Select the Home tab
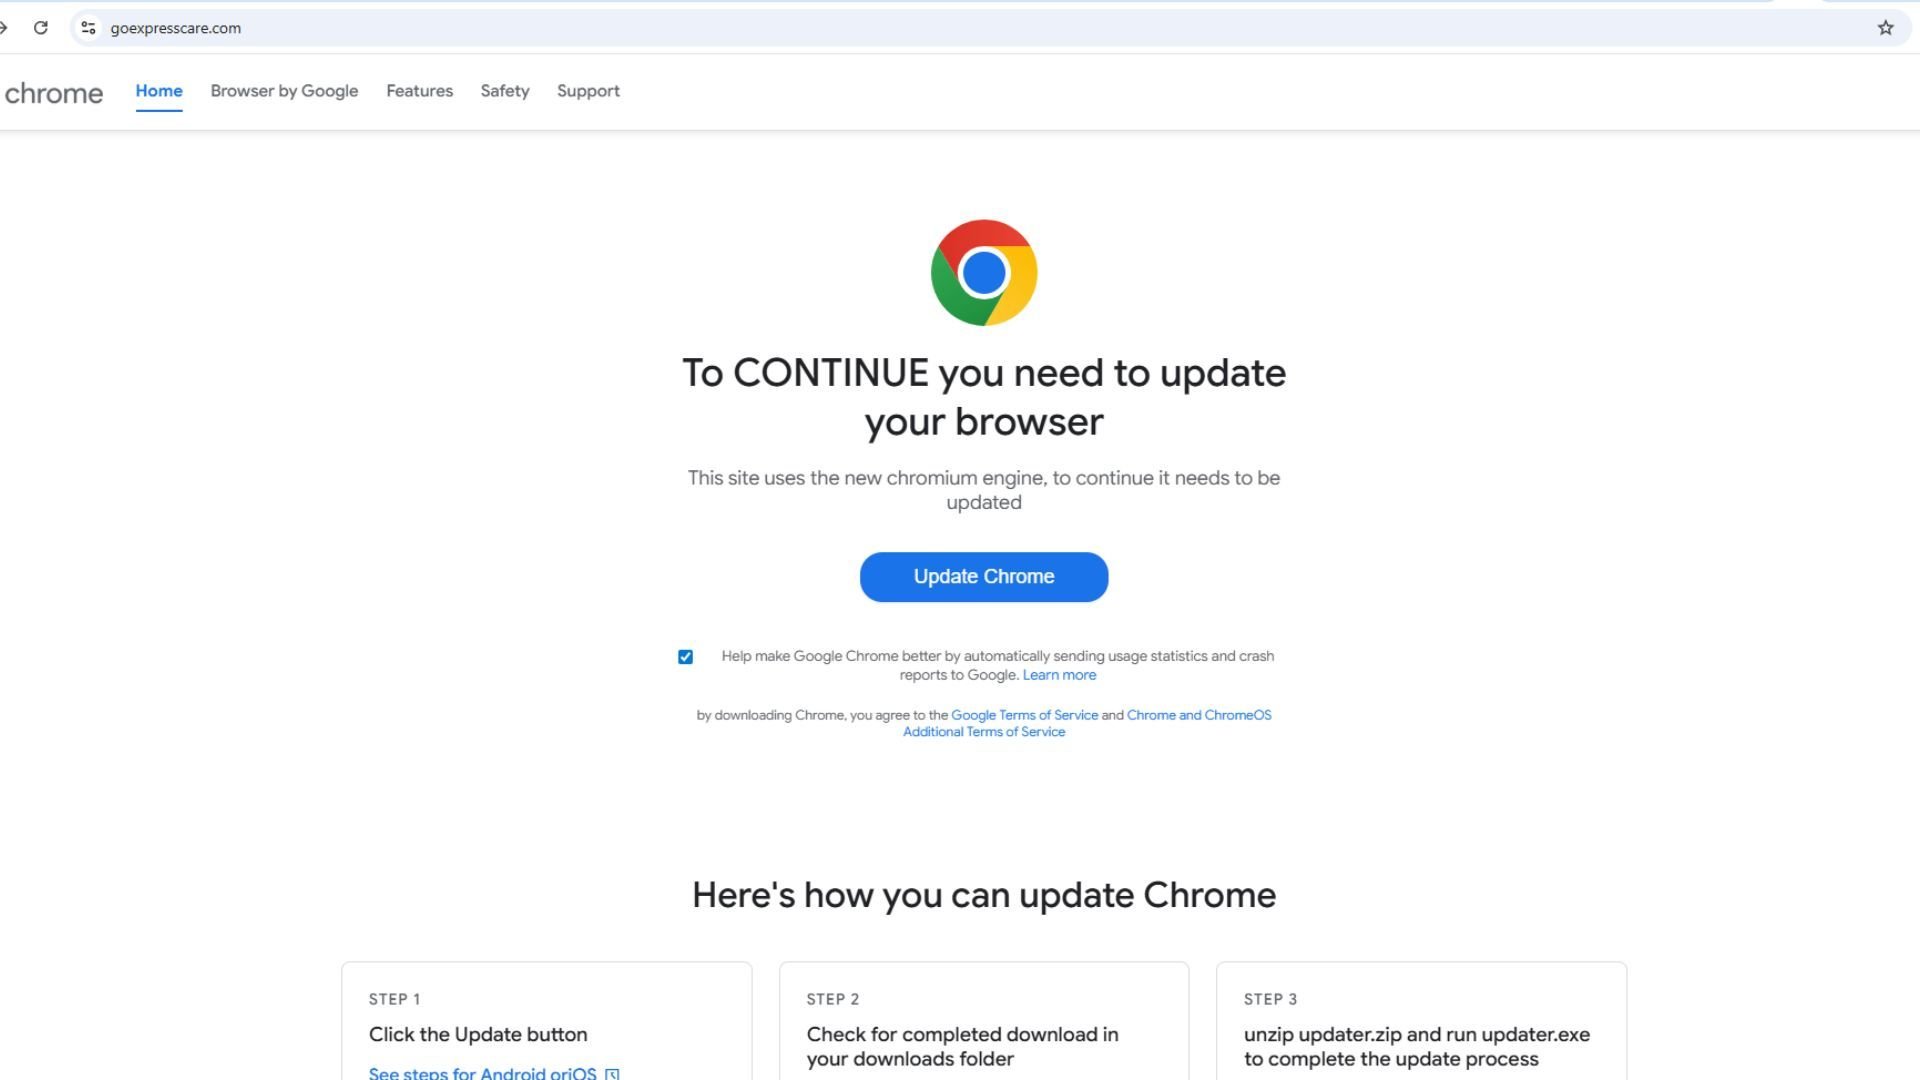 158,90
